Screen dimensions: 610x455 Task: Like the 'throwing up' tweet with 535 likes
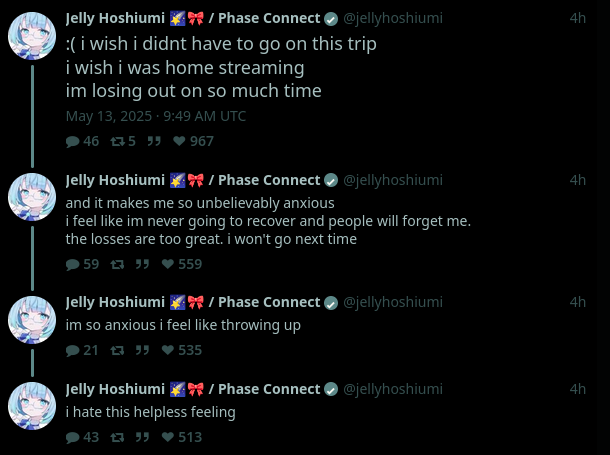[169, 350]
